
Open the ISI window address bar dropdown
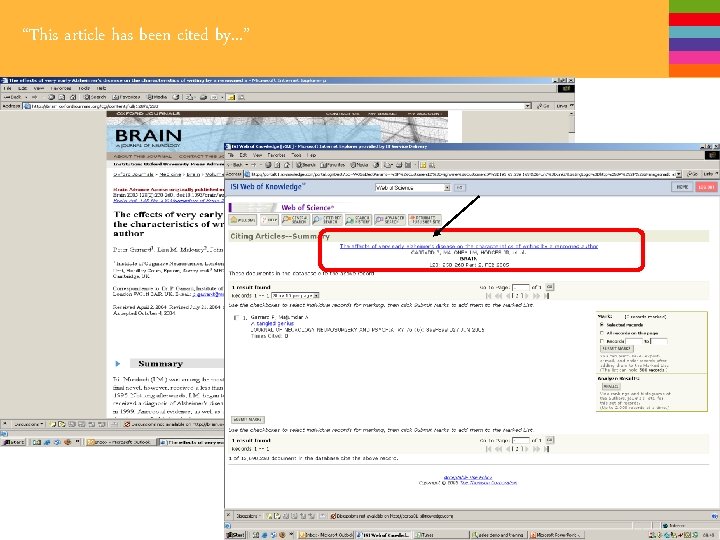679,174
